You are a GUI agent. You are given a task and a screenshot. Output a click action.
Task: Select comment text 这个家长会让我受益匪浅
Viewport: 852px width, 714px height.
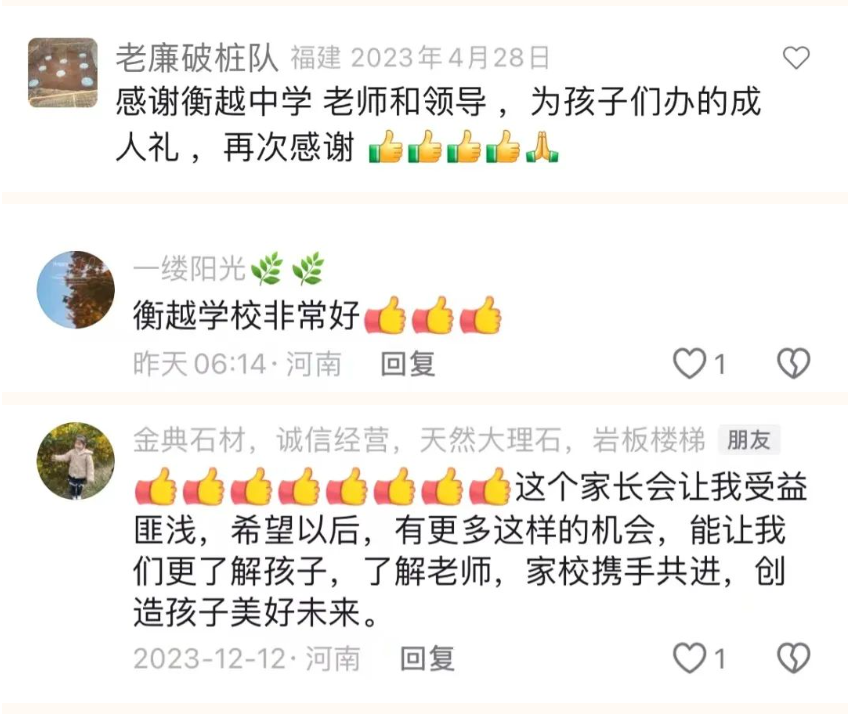(471, 508)
